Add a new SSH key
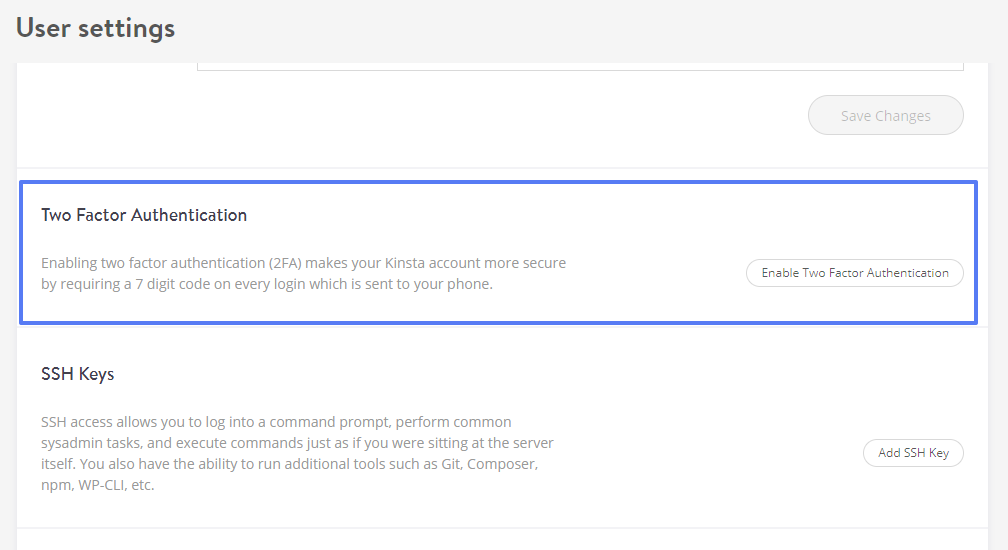The width and height of the screenshot is (1008, 550). (x=913, y=453)
